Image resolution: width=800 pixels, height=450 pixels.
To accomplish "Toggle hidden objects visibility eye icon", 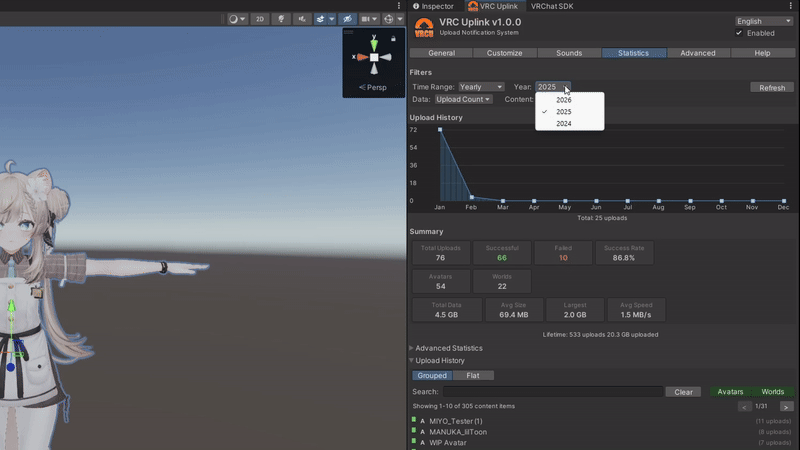I will [x=347, y=19].
